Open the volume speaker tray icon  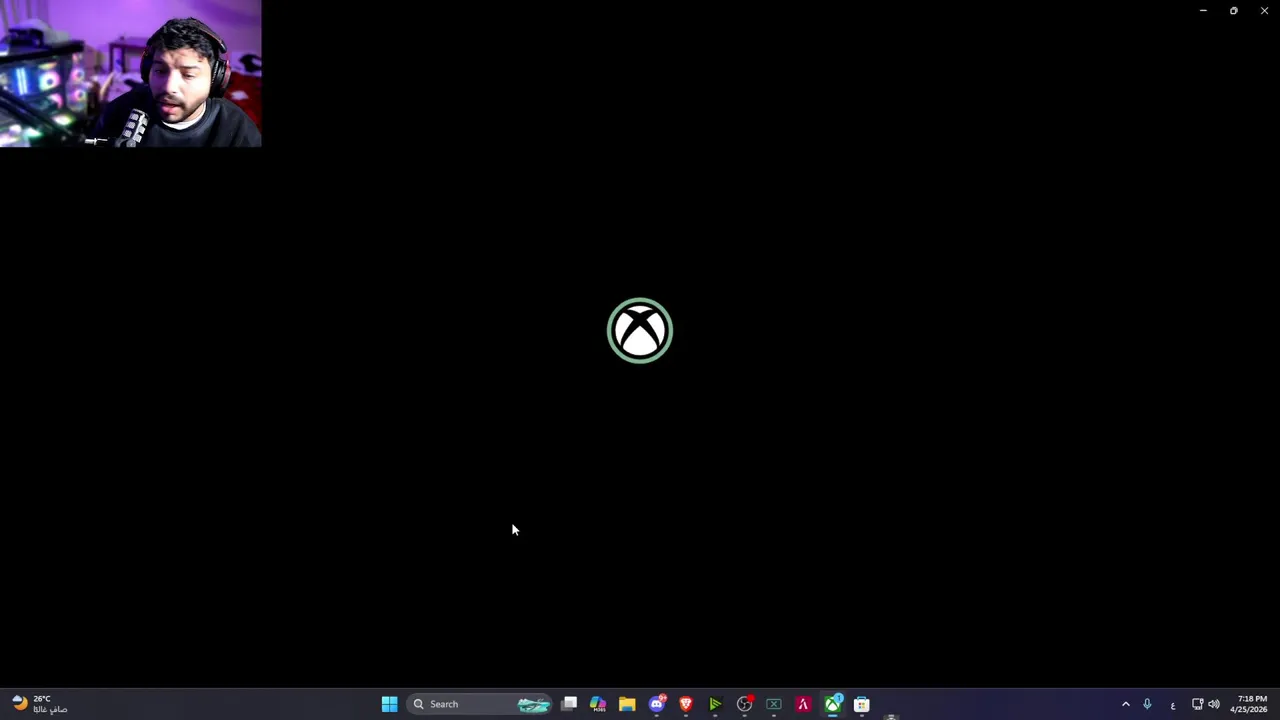point(1214,704)
